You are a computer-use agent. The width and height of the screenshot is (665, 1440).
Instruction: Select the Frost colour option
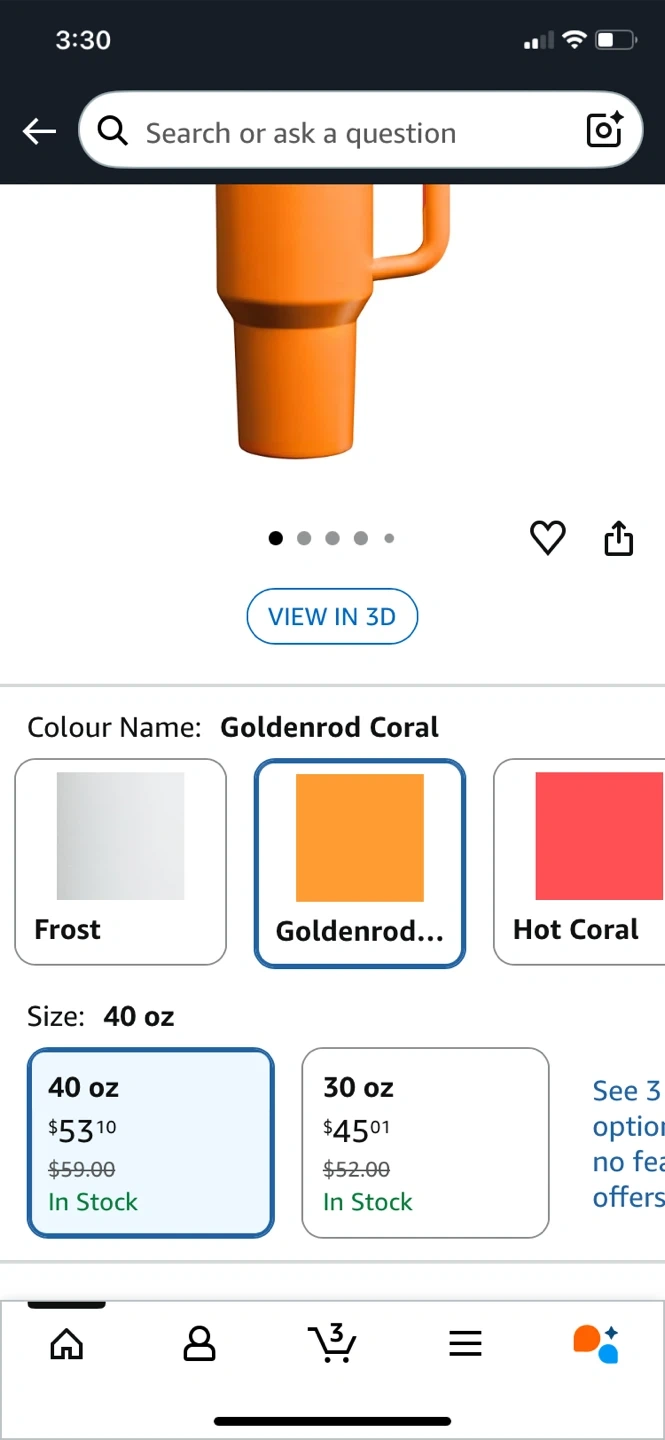pos(121,862)
